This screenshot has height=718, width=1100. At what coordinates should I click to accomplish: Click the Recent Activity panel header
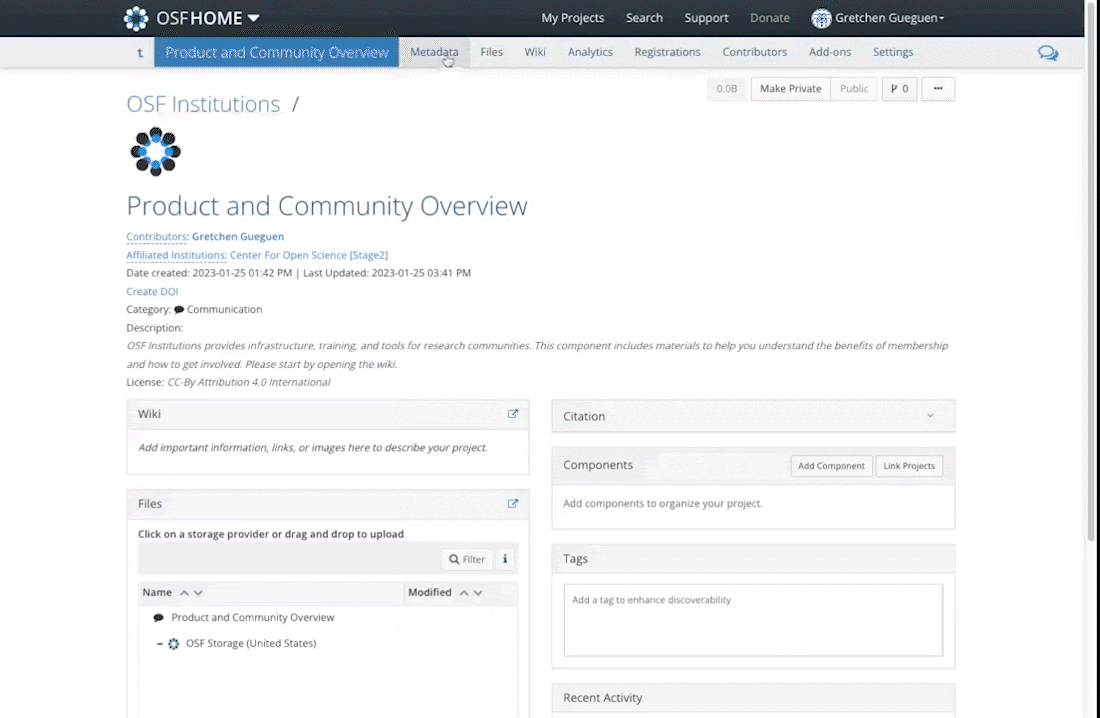pos(753,698)
